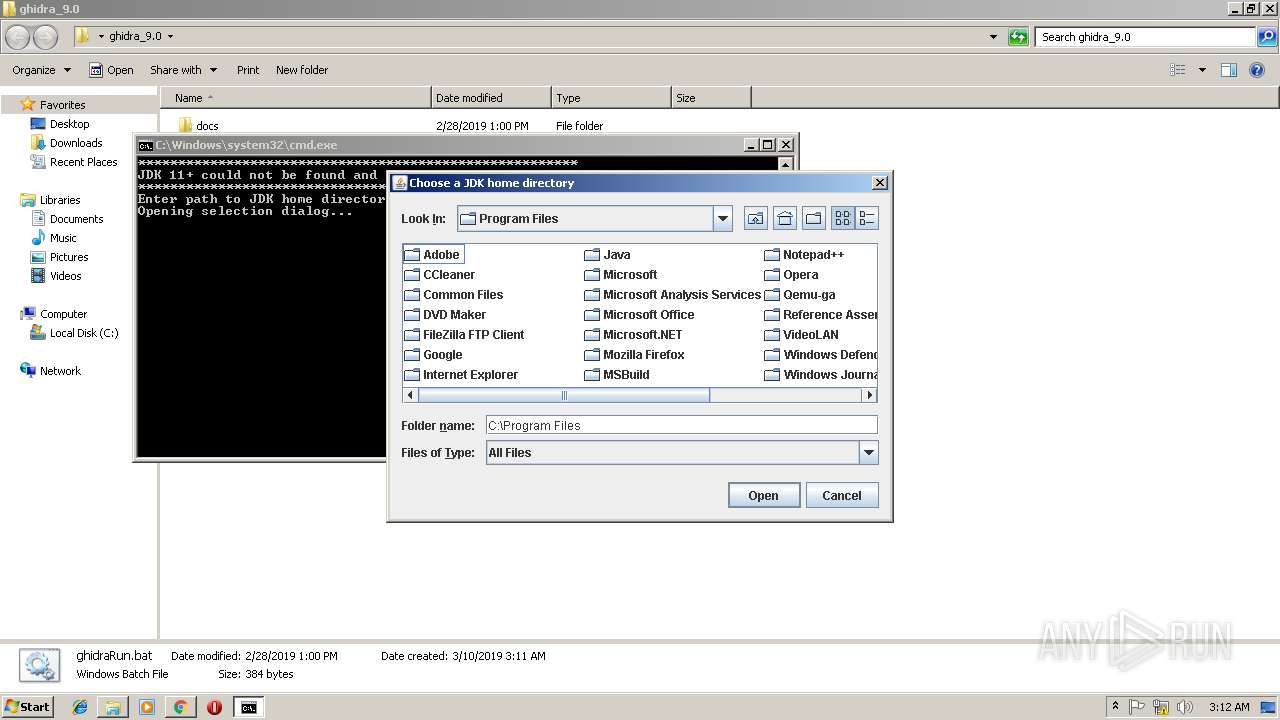Screen dimensions: 1280x720
Task: Select the MSBuild folder
Action: [x=617, y=375]
